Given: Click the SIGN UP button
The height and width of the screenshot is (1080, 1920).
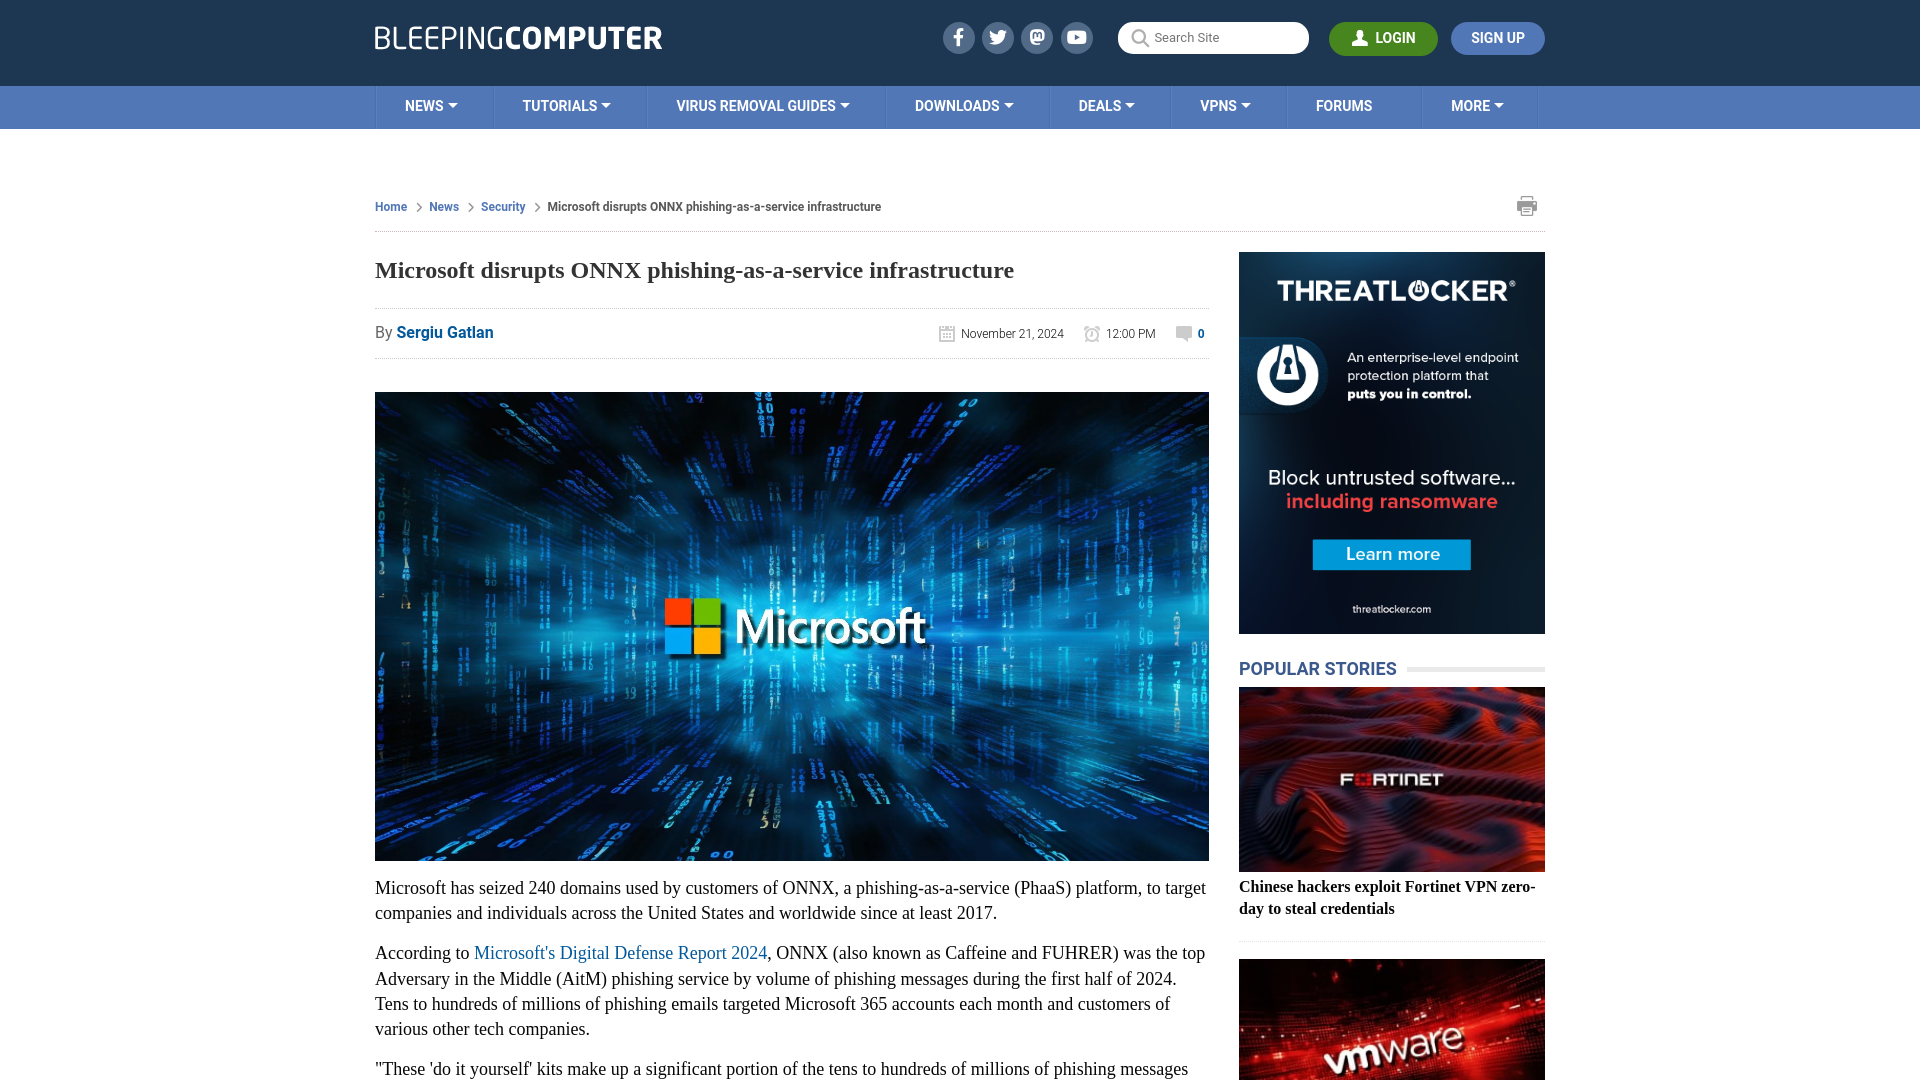Looking at the screenshot, I should pyautogui.click(x=1498, y=38).
